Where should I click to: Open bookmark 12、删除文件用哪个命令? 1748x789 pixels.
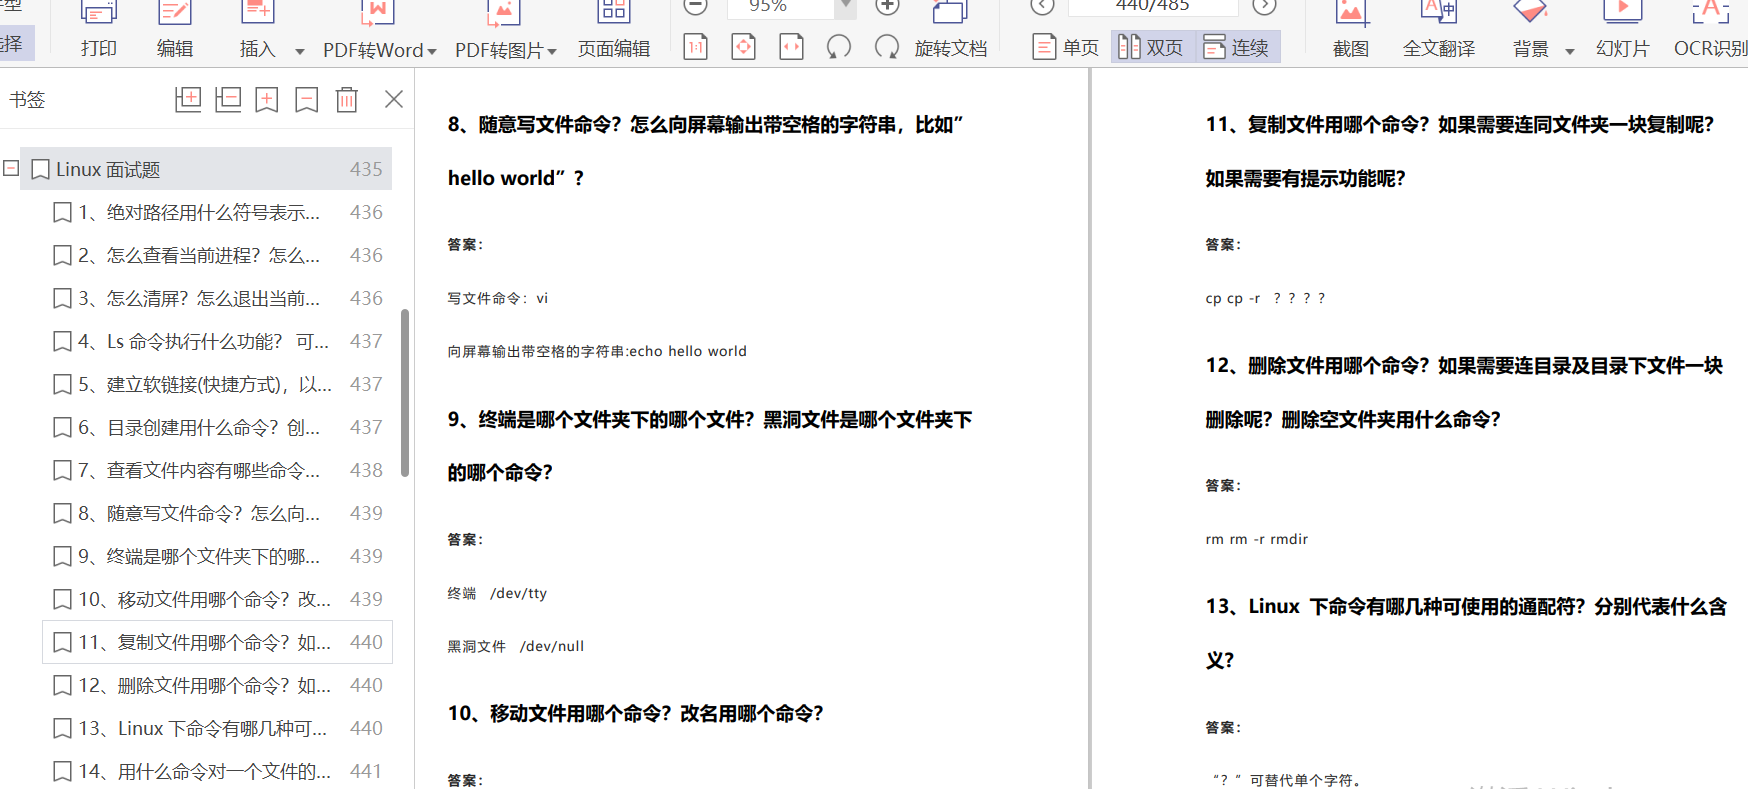click(217, 685)
